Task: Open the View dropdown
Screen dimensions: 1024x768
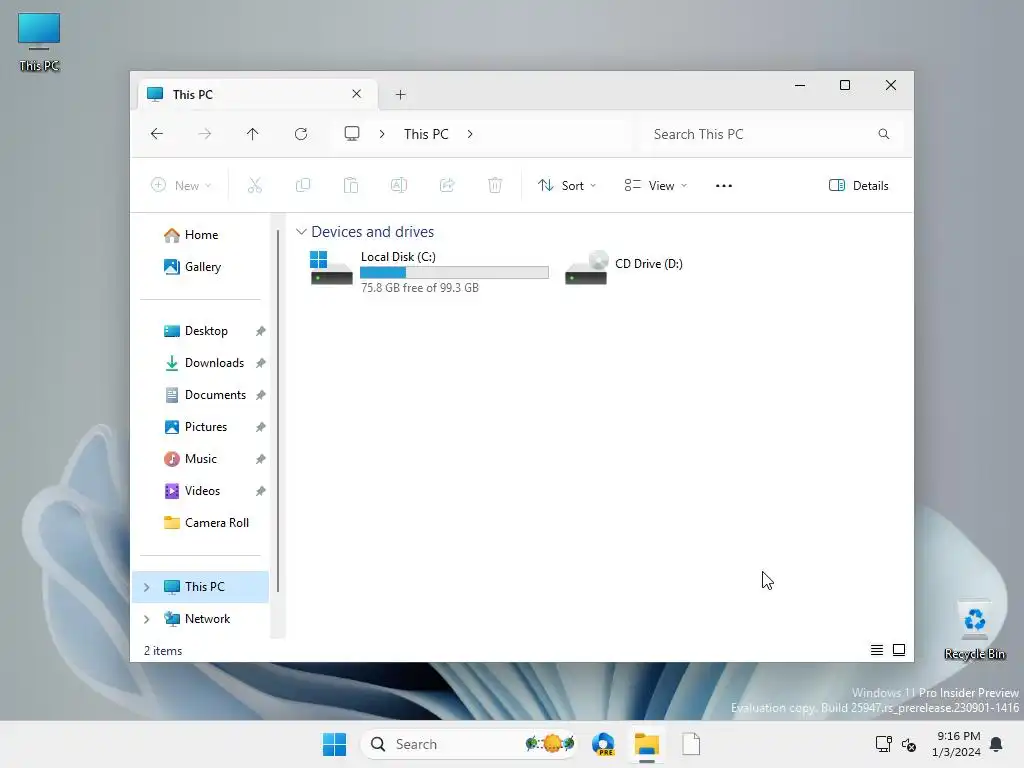Action: pyautogui.click(x=655, y=185)
